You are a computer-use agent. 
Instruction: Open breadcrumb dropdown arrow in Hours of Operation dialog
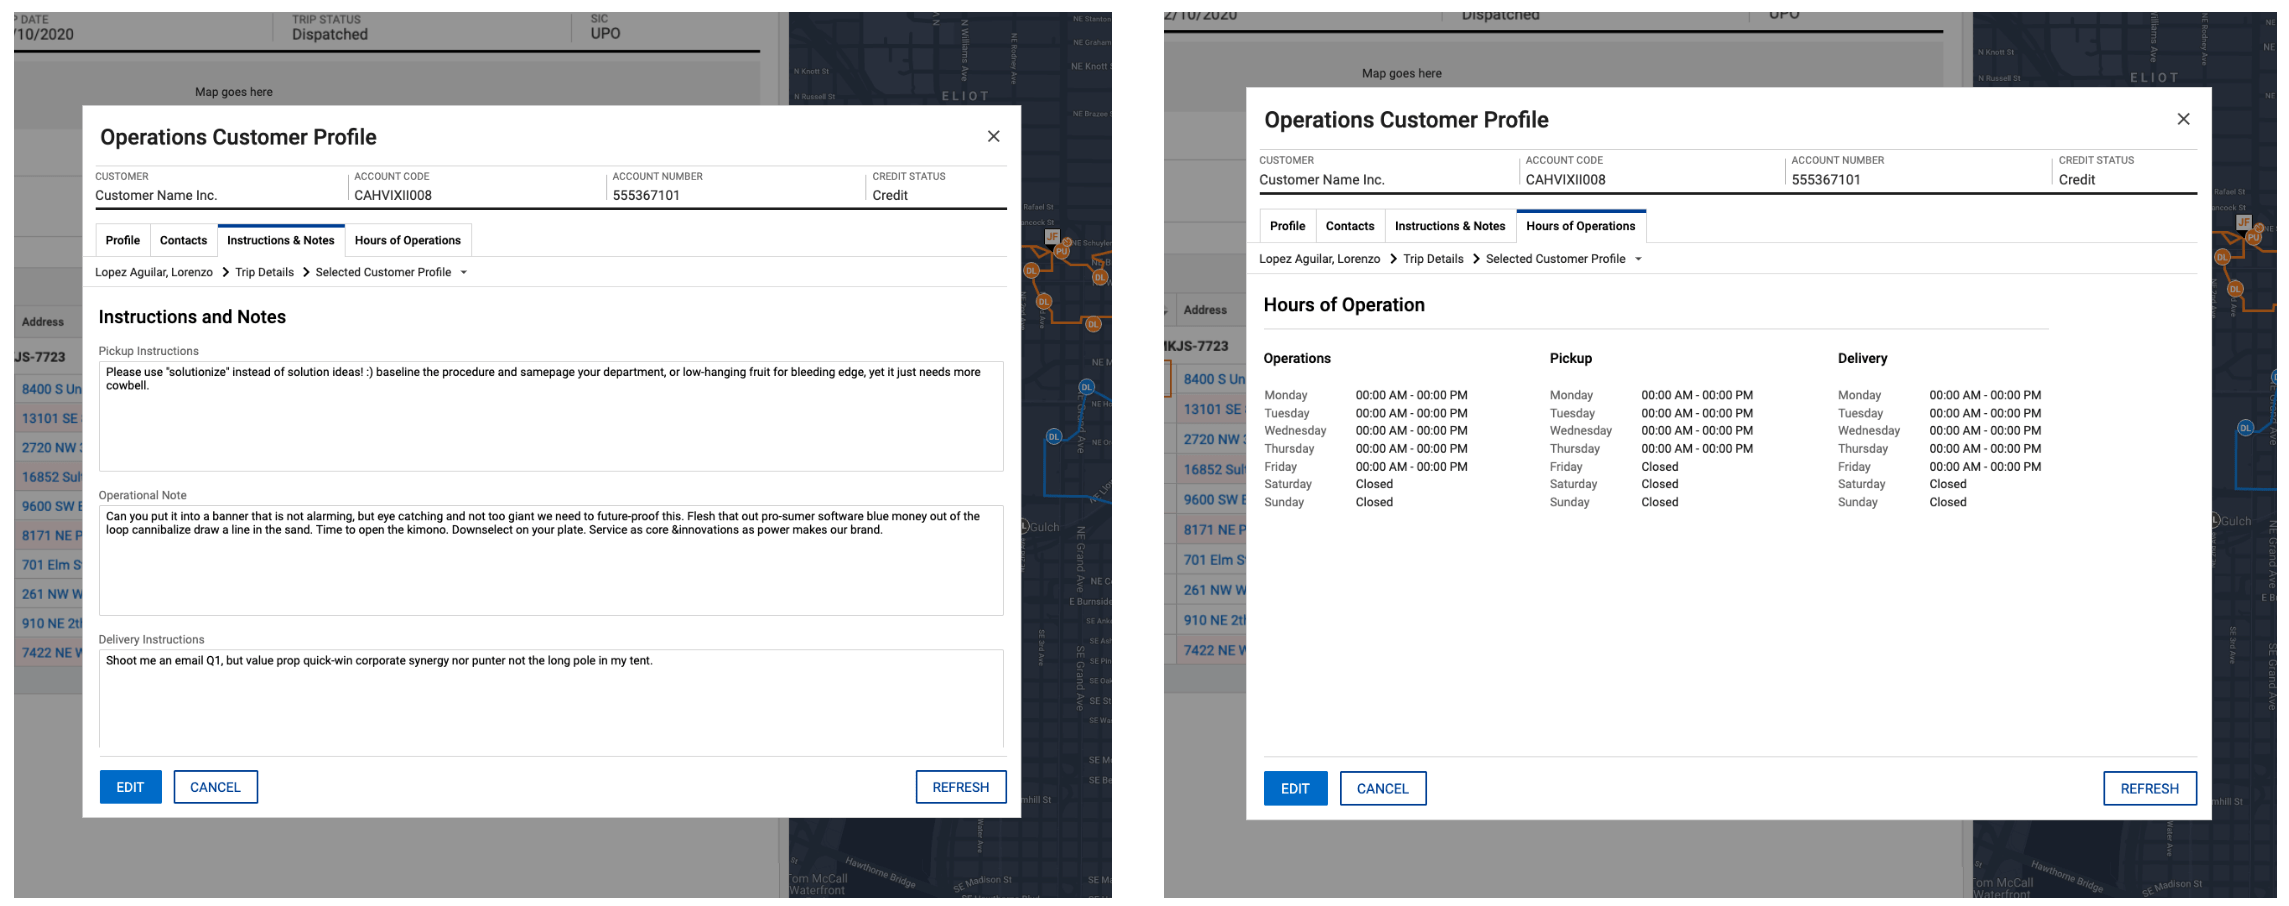click(x=1638, y=259)
